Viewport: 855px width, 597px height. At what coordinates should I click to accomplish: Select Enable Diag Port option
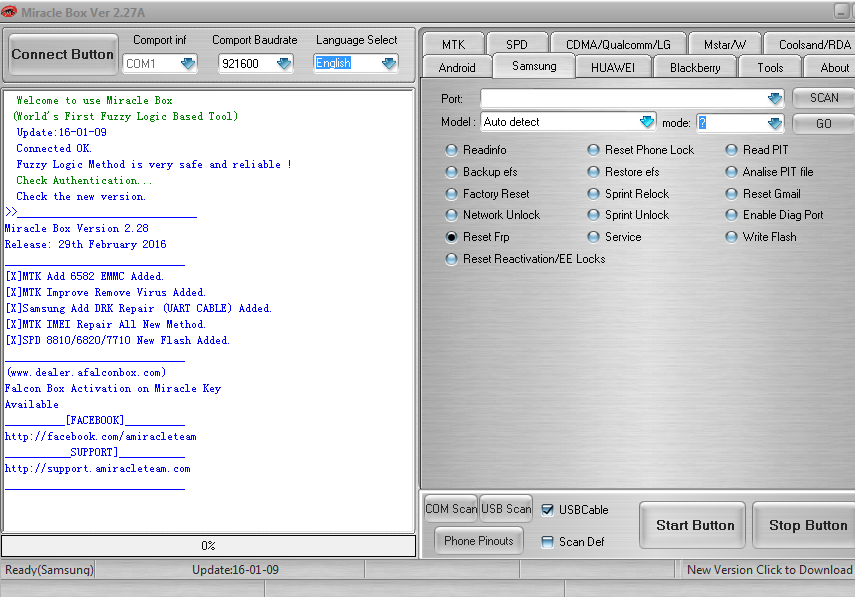pyautogui.click(x=774, y=215)
